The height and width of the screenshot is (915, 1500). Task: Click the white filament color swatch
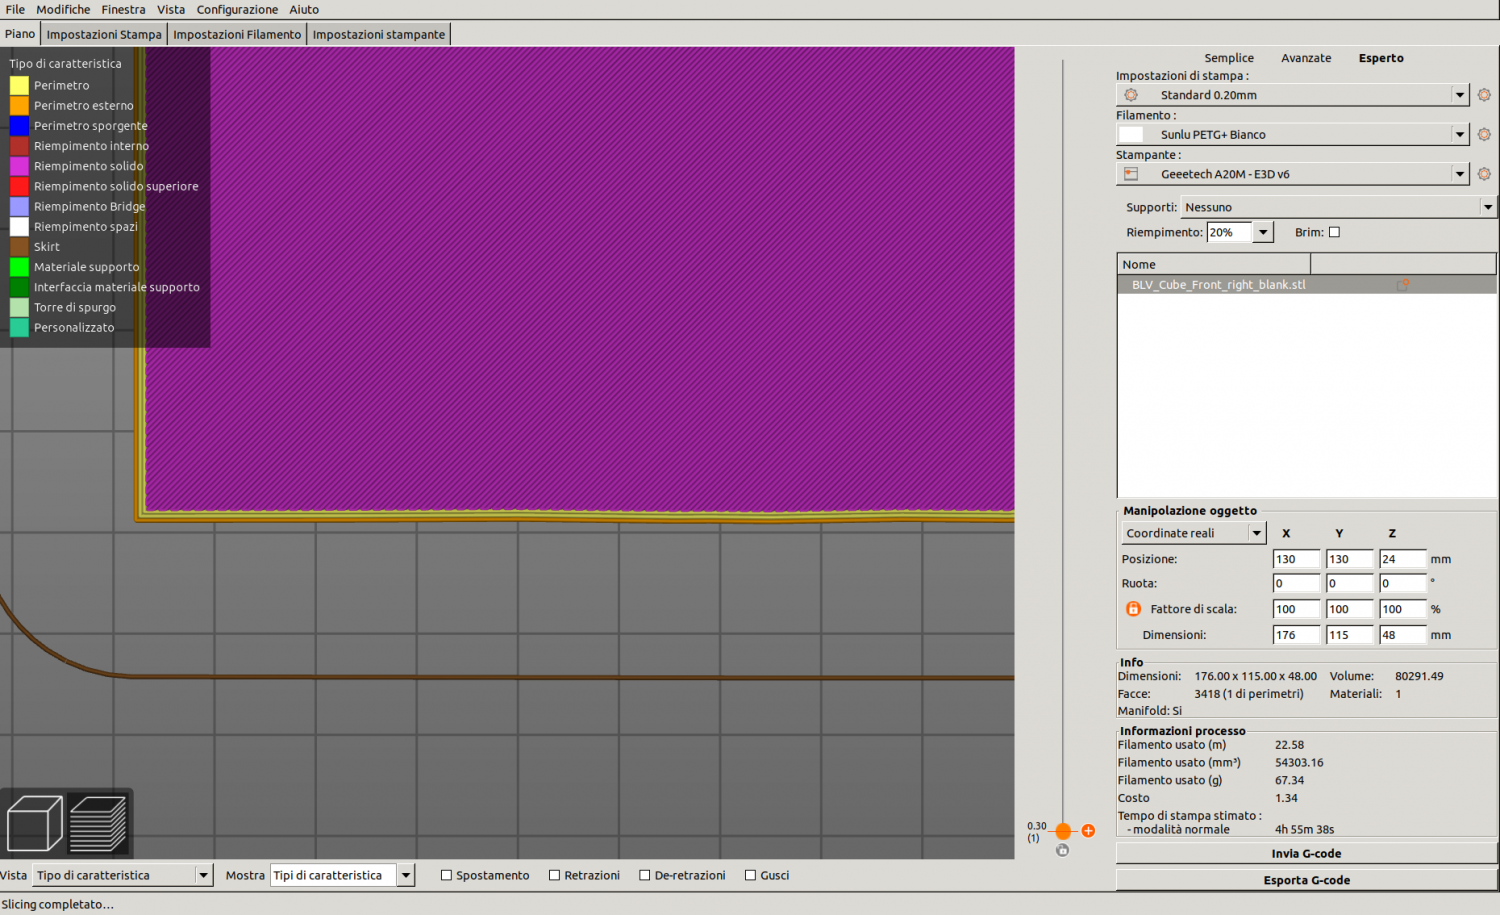coord(1131,134)
